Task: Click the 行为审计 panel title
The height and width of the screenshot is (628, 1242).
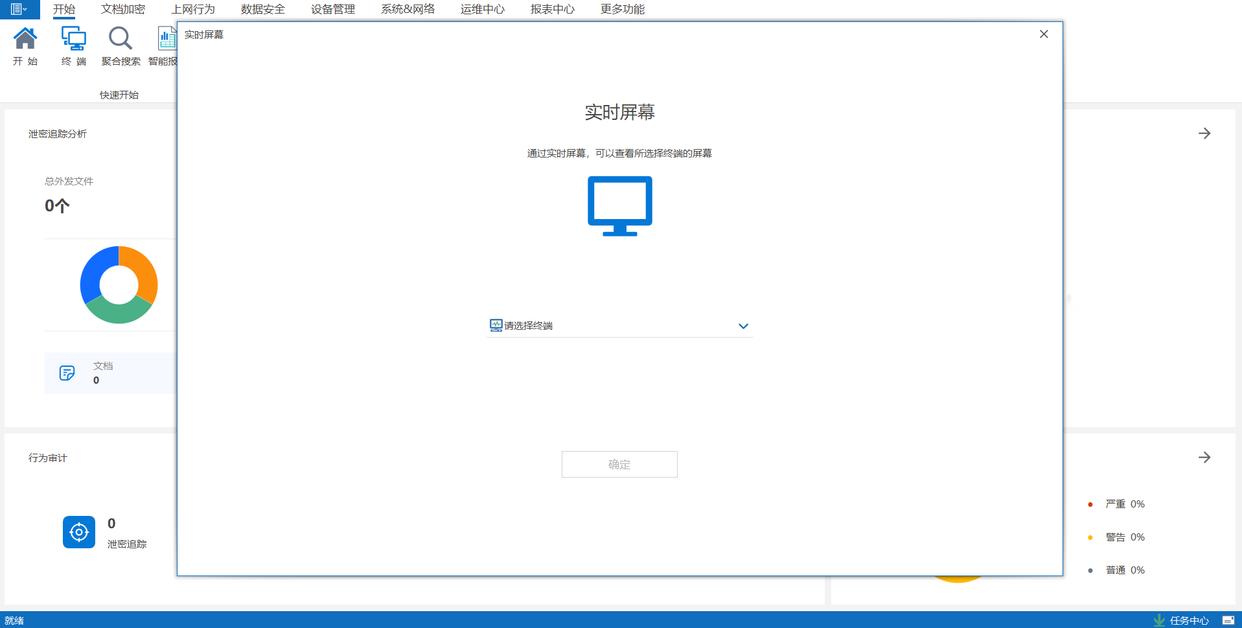Action: click(x=48, y=458)
